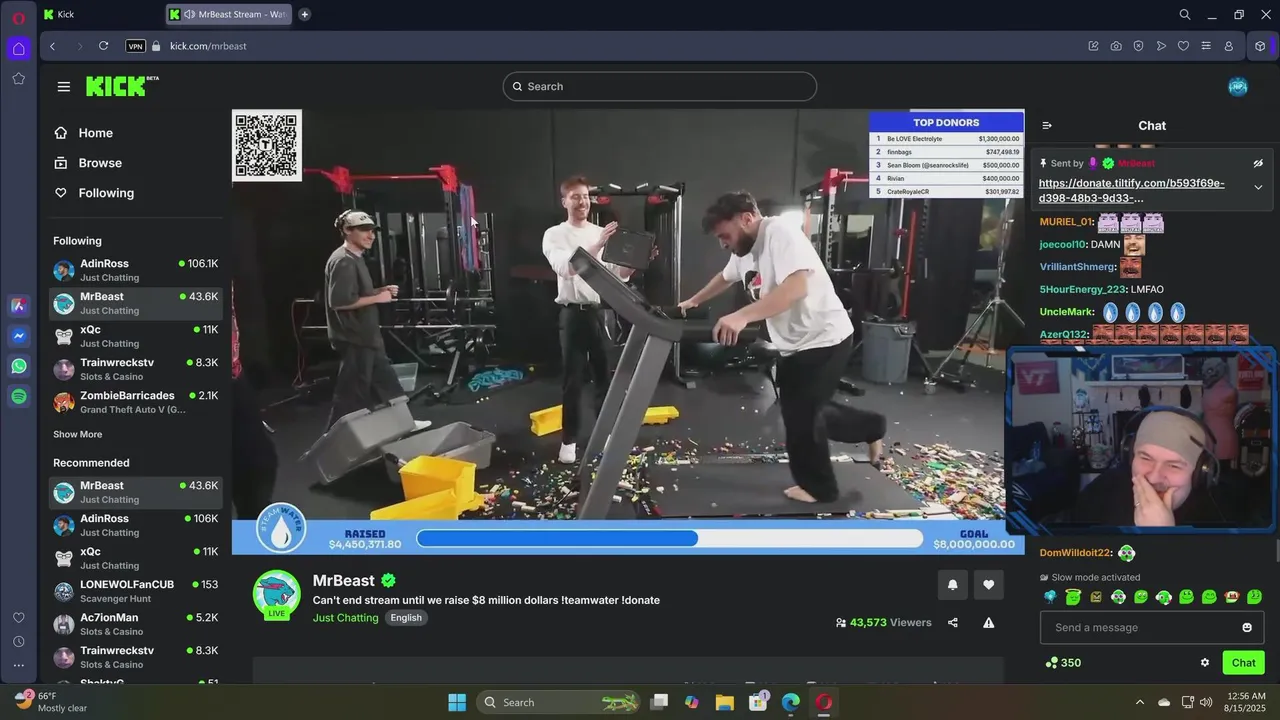The width and height of the screenshot is (1280, 720).
Task: Open browser tab search magnifier
Action: point(1184,14)
